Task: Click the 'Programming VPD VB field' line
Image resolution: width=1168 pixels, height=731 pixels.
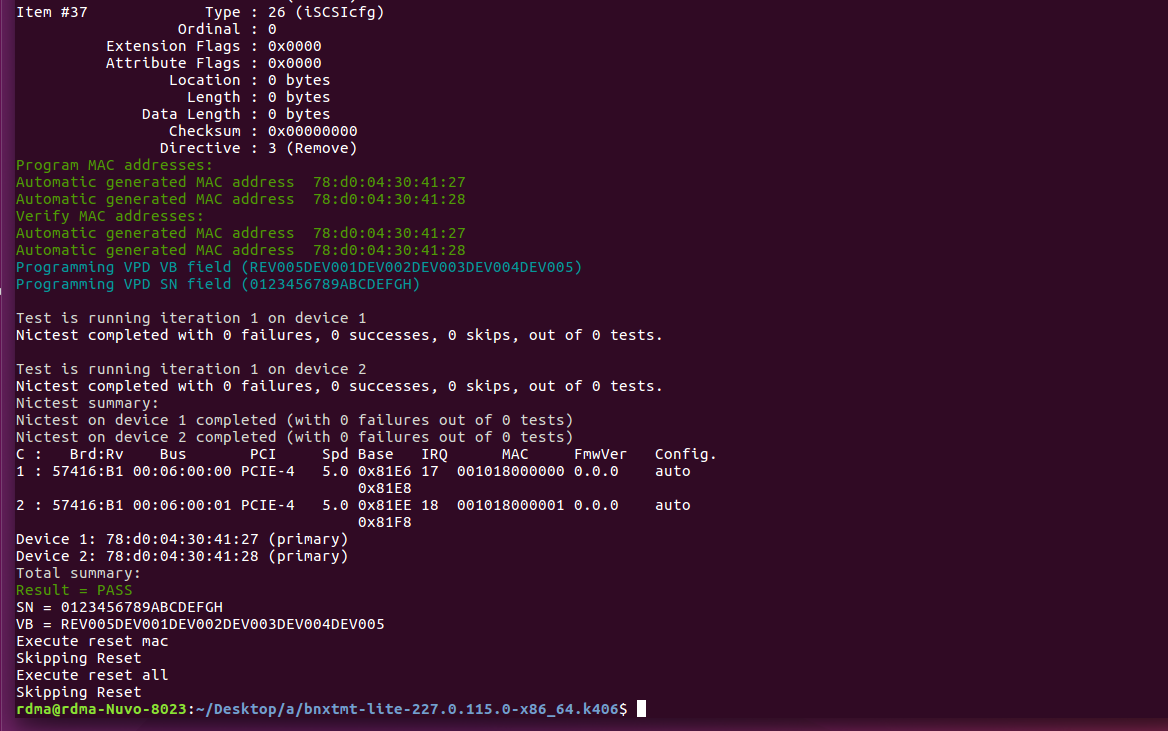Action: [298, 267]
